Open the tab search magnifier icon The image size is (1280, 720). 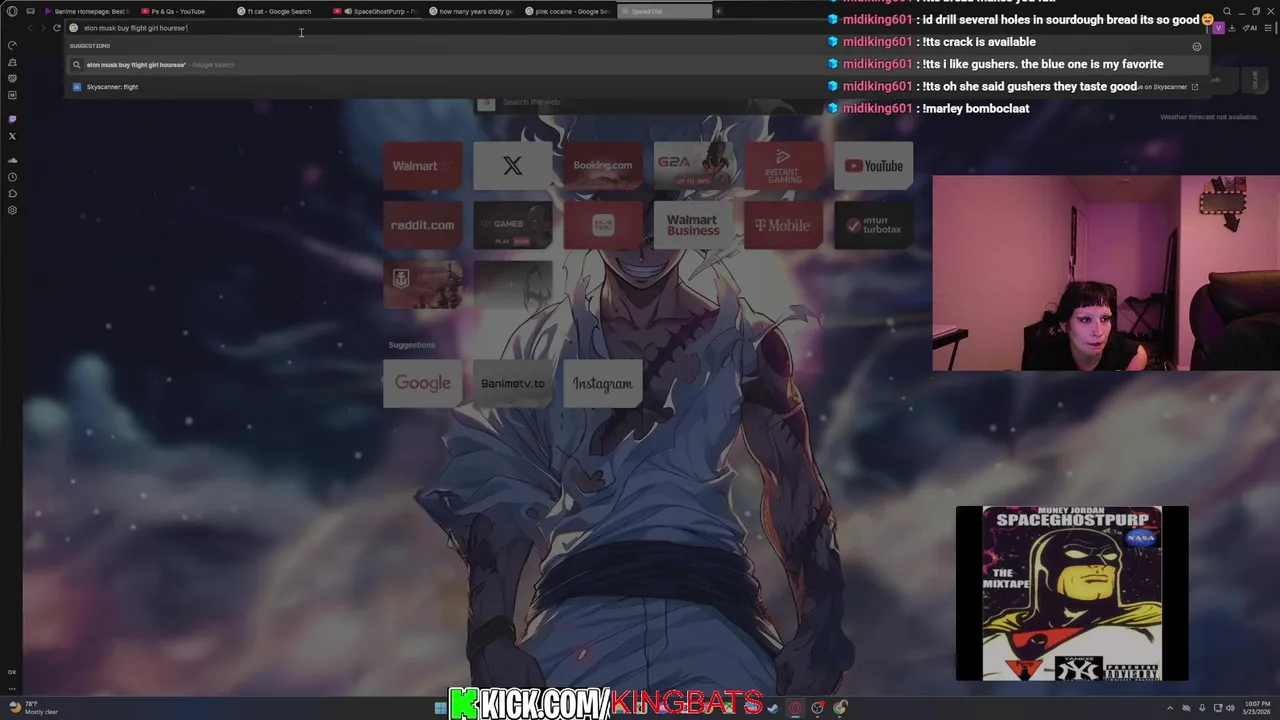1227,11
